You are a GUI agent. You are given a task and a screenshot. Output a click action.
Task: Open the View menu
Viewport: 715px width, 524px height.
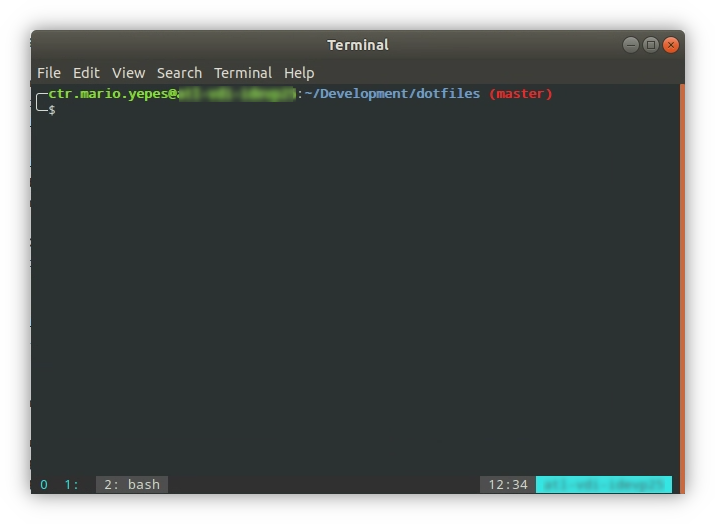[x=129, y=73]
